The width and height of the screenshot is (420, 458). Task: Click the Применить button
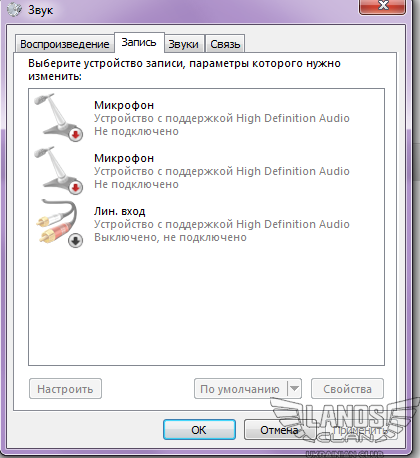click(360, 430)
